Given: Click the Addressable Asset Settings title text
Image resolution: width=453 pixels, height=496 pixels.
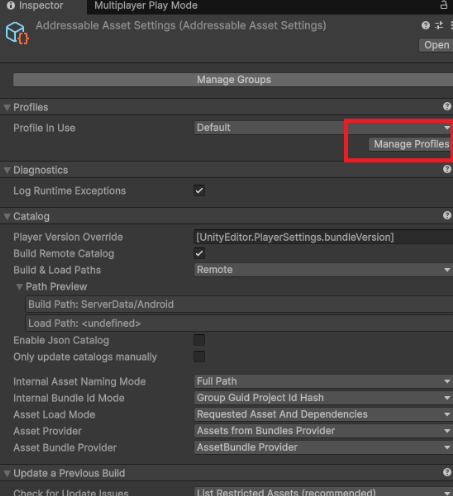Looking at the screenshot, I should tap(181, 26).
